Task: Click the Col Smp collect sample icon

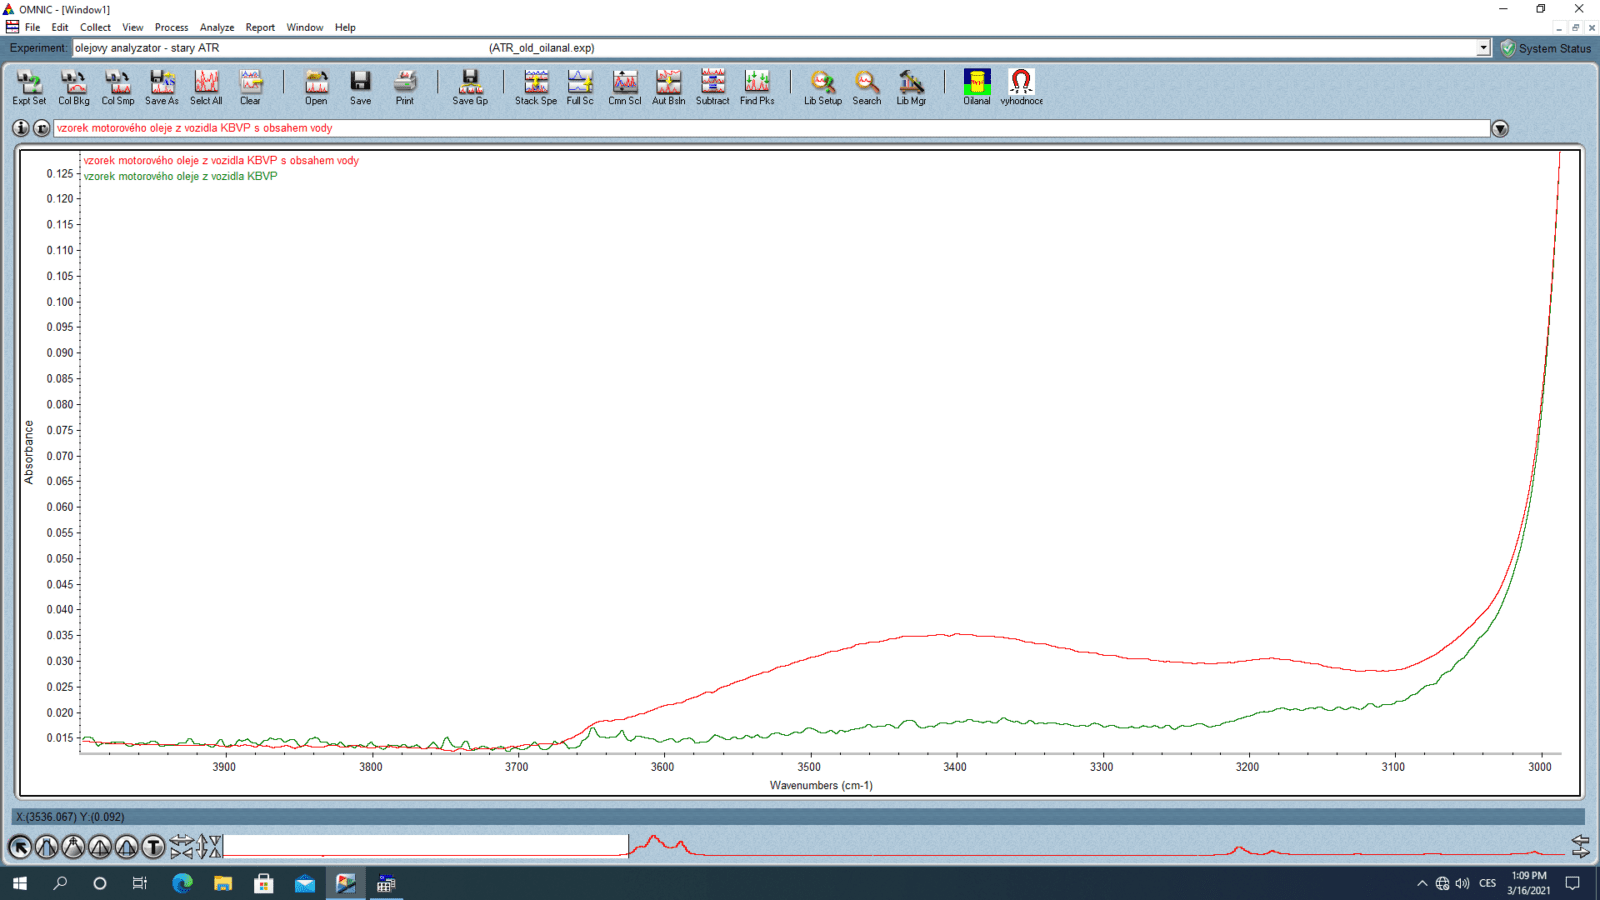Action: point(117,87)
